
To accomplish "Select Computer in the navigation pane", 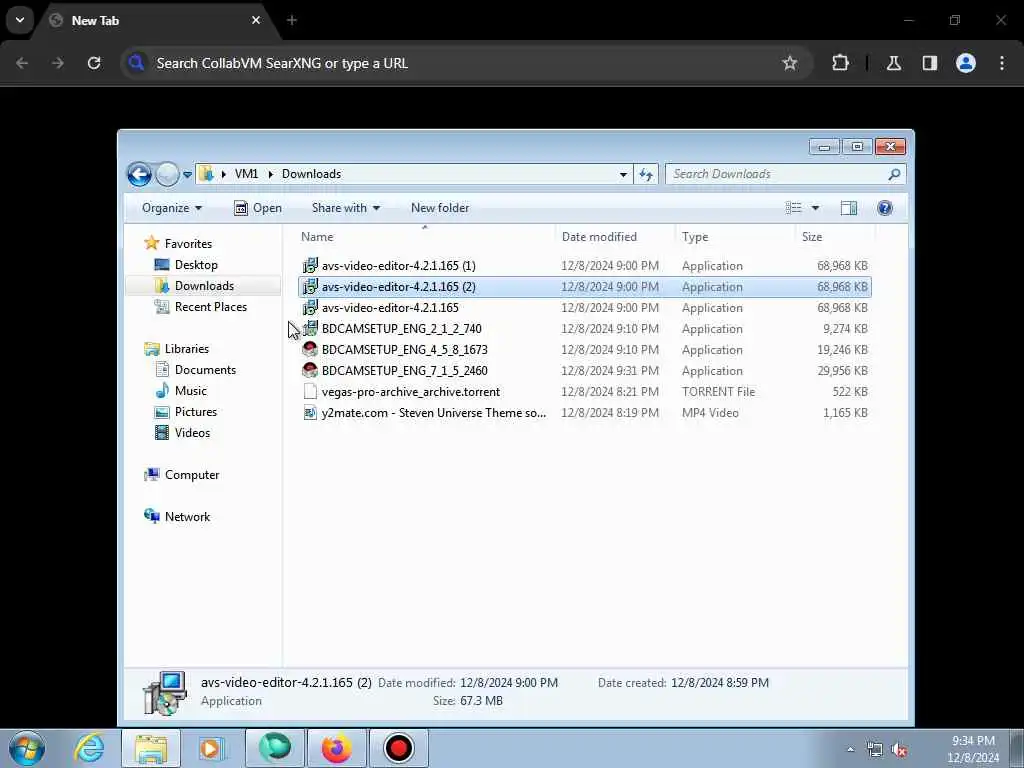I will (182, 475).
